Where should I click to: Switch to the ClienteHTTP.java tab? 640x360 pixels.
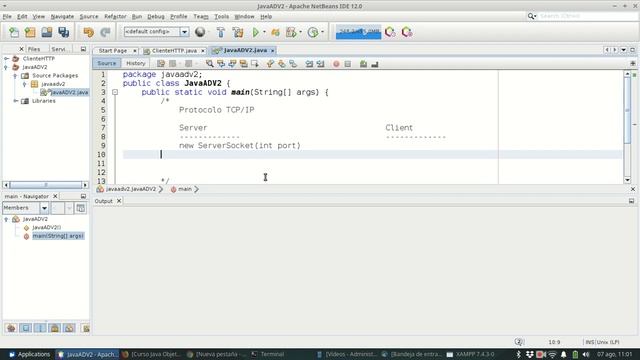click(x=174, y=51)
